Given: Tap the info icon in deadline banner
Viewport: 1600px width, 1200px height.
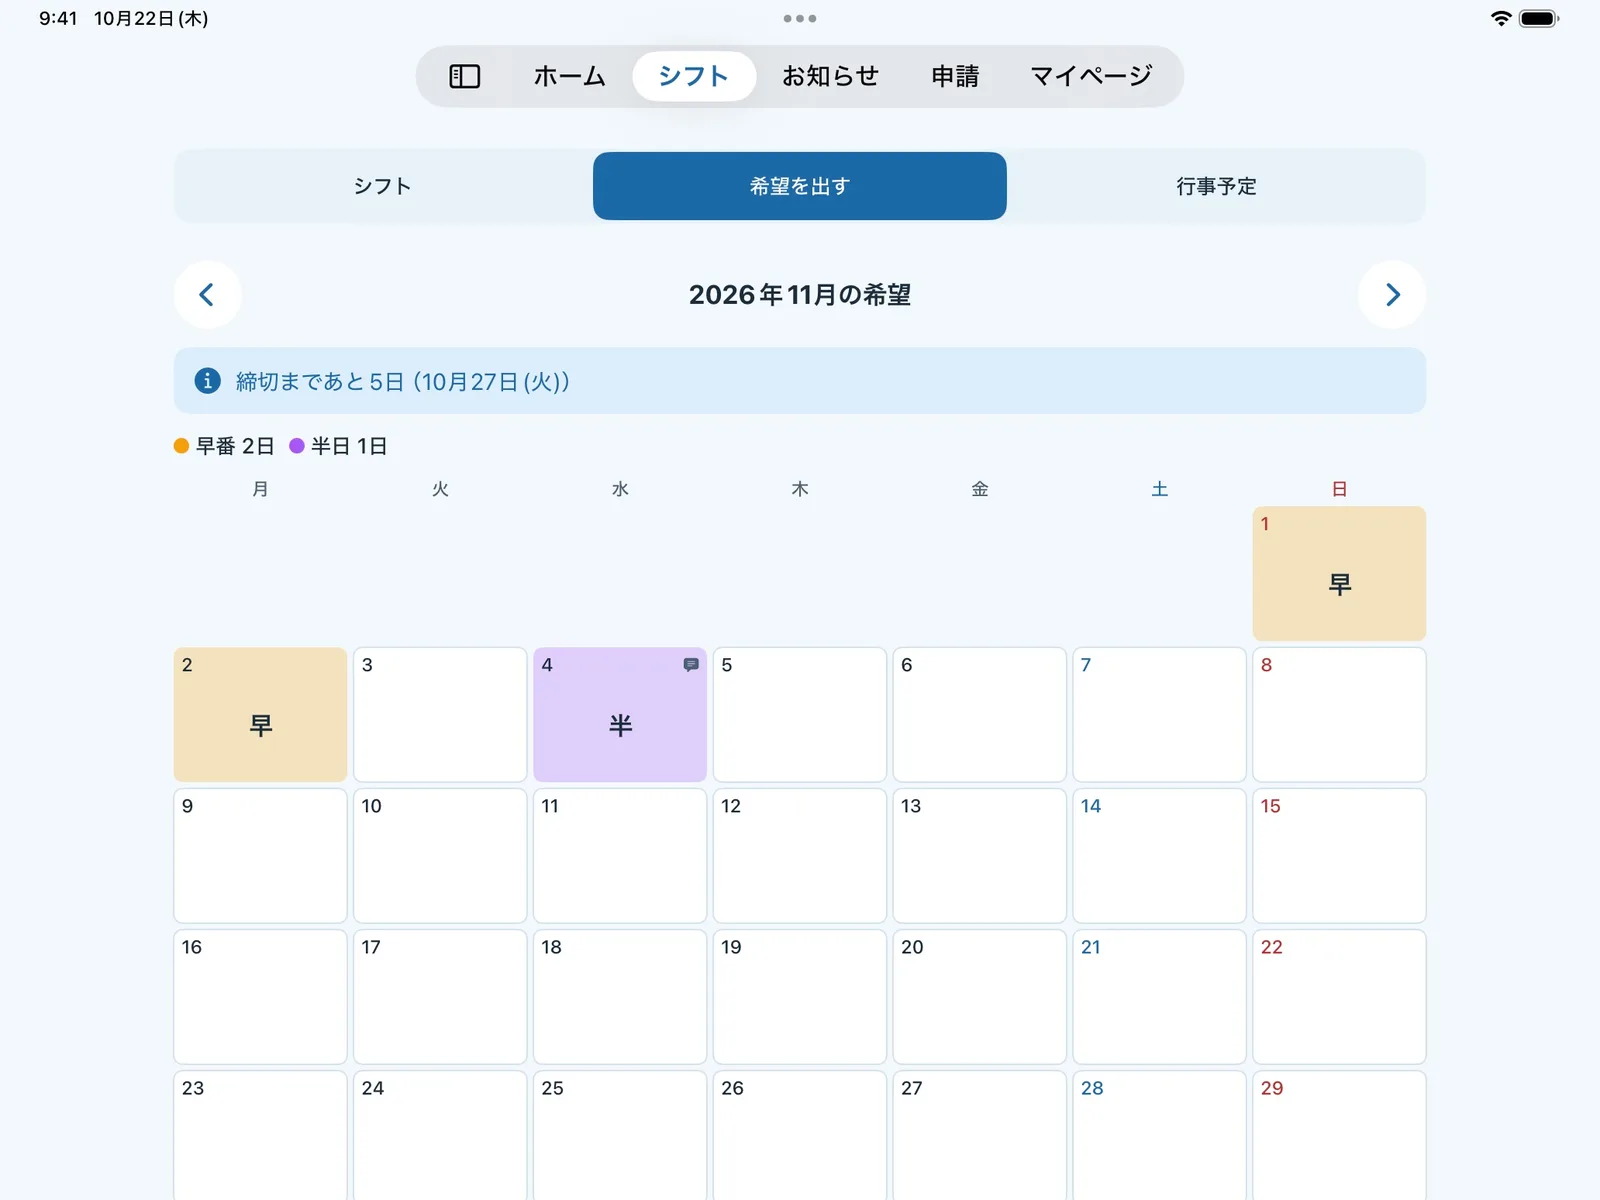Looking at the screenshot, I should (x=207, y=381).
